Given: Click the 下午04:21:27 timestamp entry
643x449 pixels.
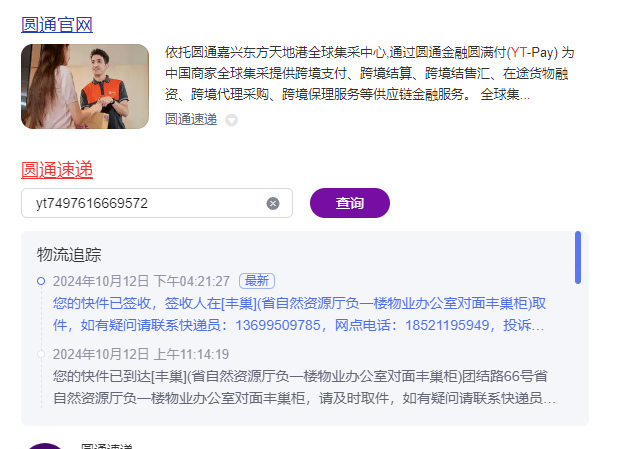Looking at the screenshot, I should (x=141, y=281).
